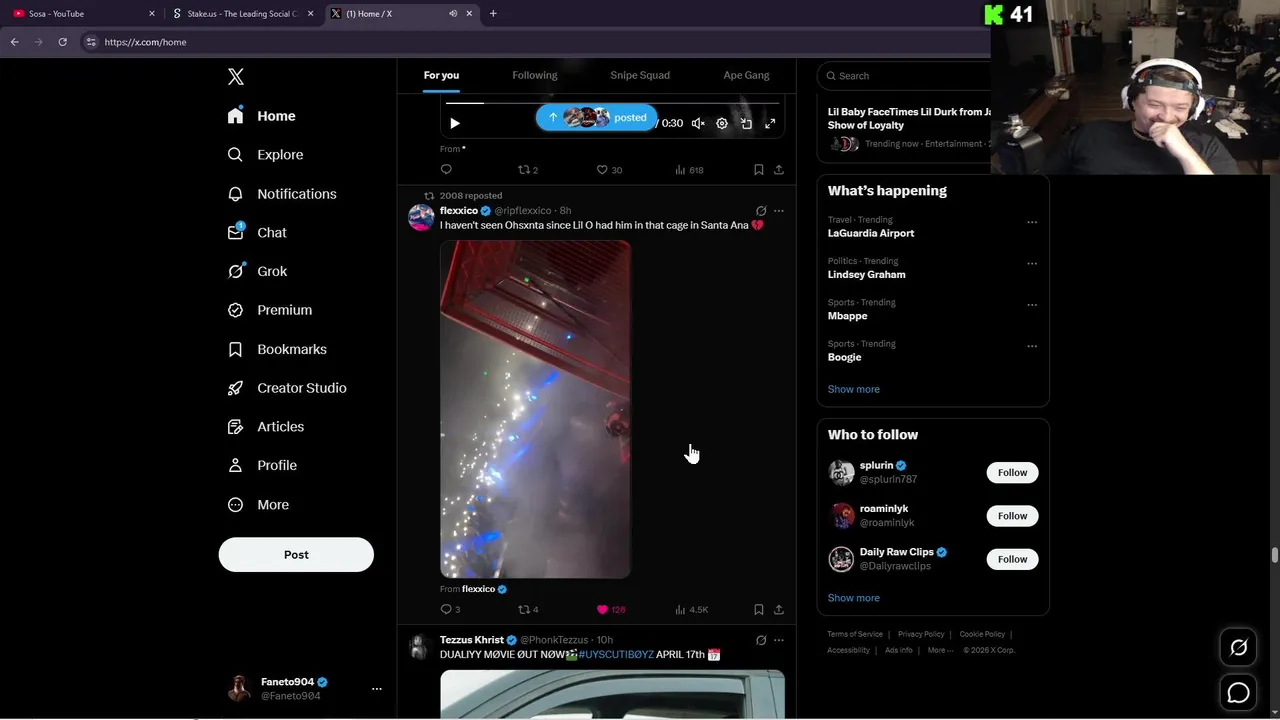Repost the top video post with 2 reposts
Screen dimensions: 1280x720
(x=527, y=170)
